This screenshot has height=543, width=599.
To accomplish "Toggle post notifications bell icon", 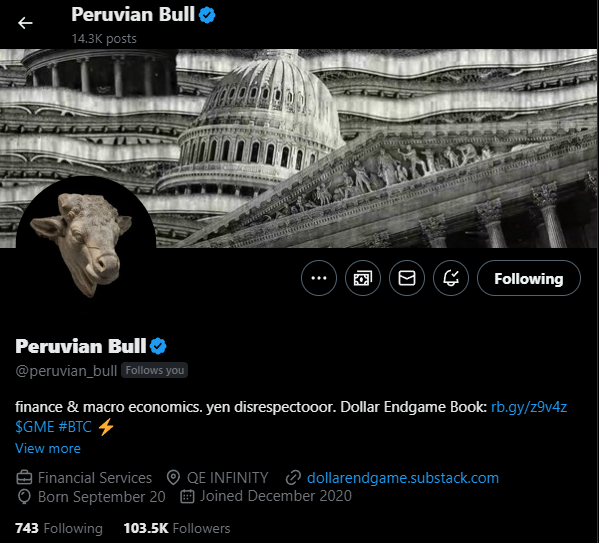I will pos(451,278).
